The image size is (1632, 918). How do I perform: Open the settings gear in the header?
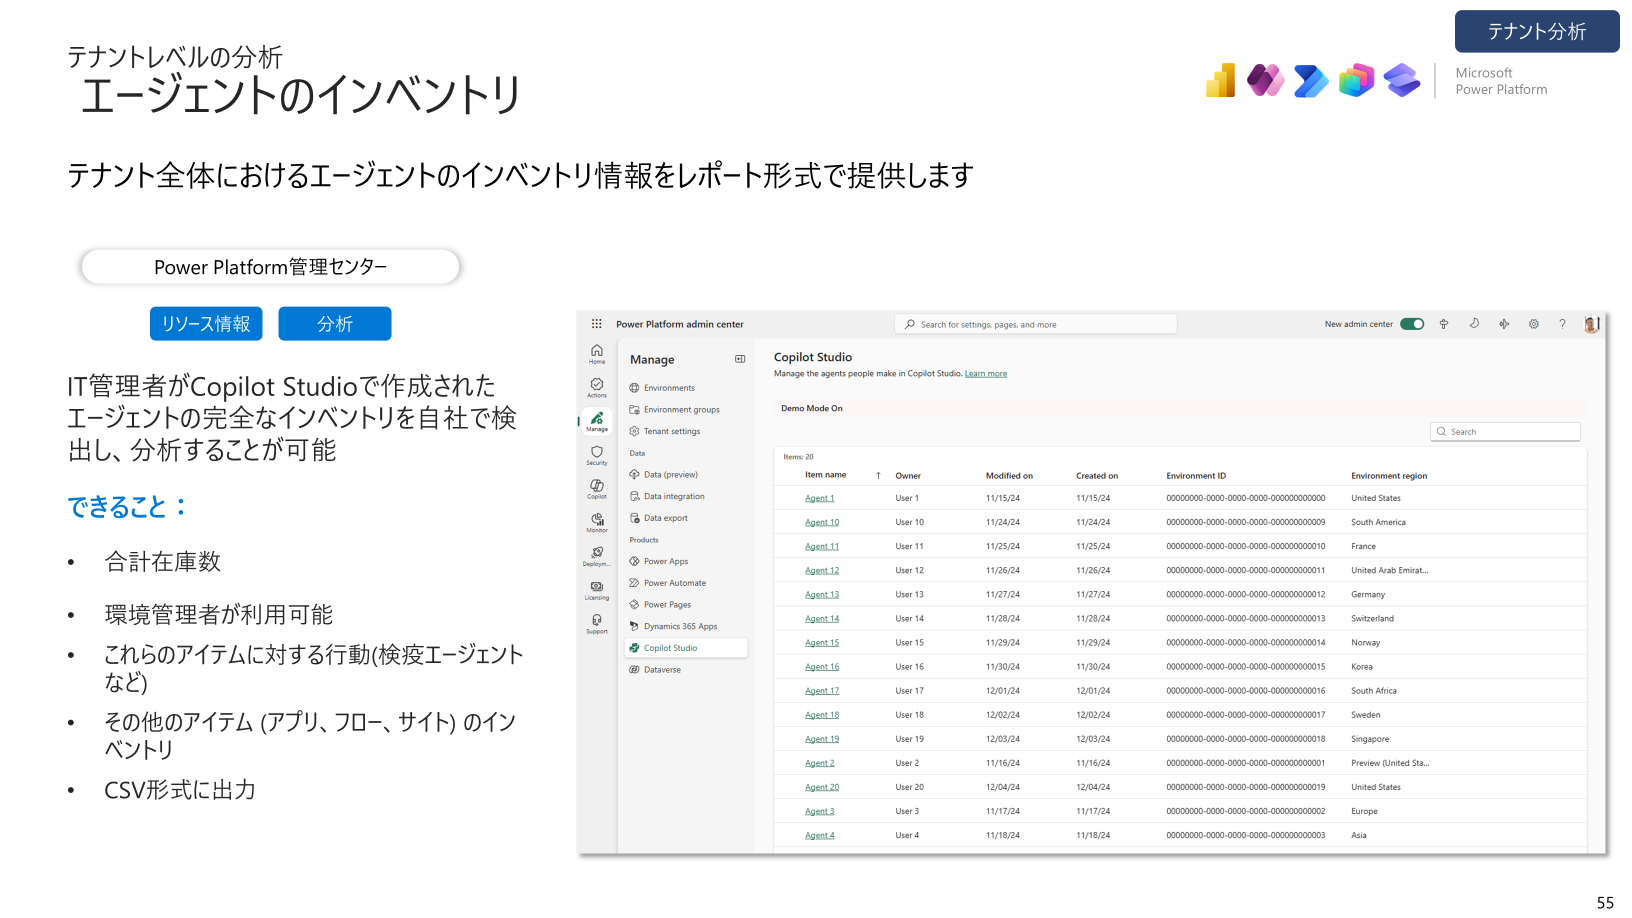point(1534,324)
